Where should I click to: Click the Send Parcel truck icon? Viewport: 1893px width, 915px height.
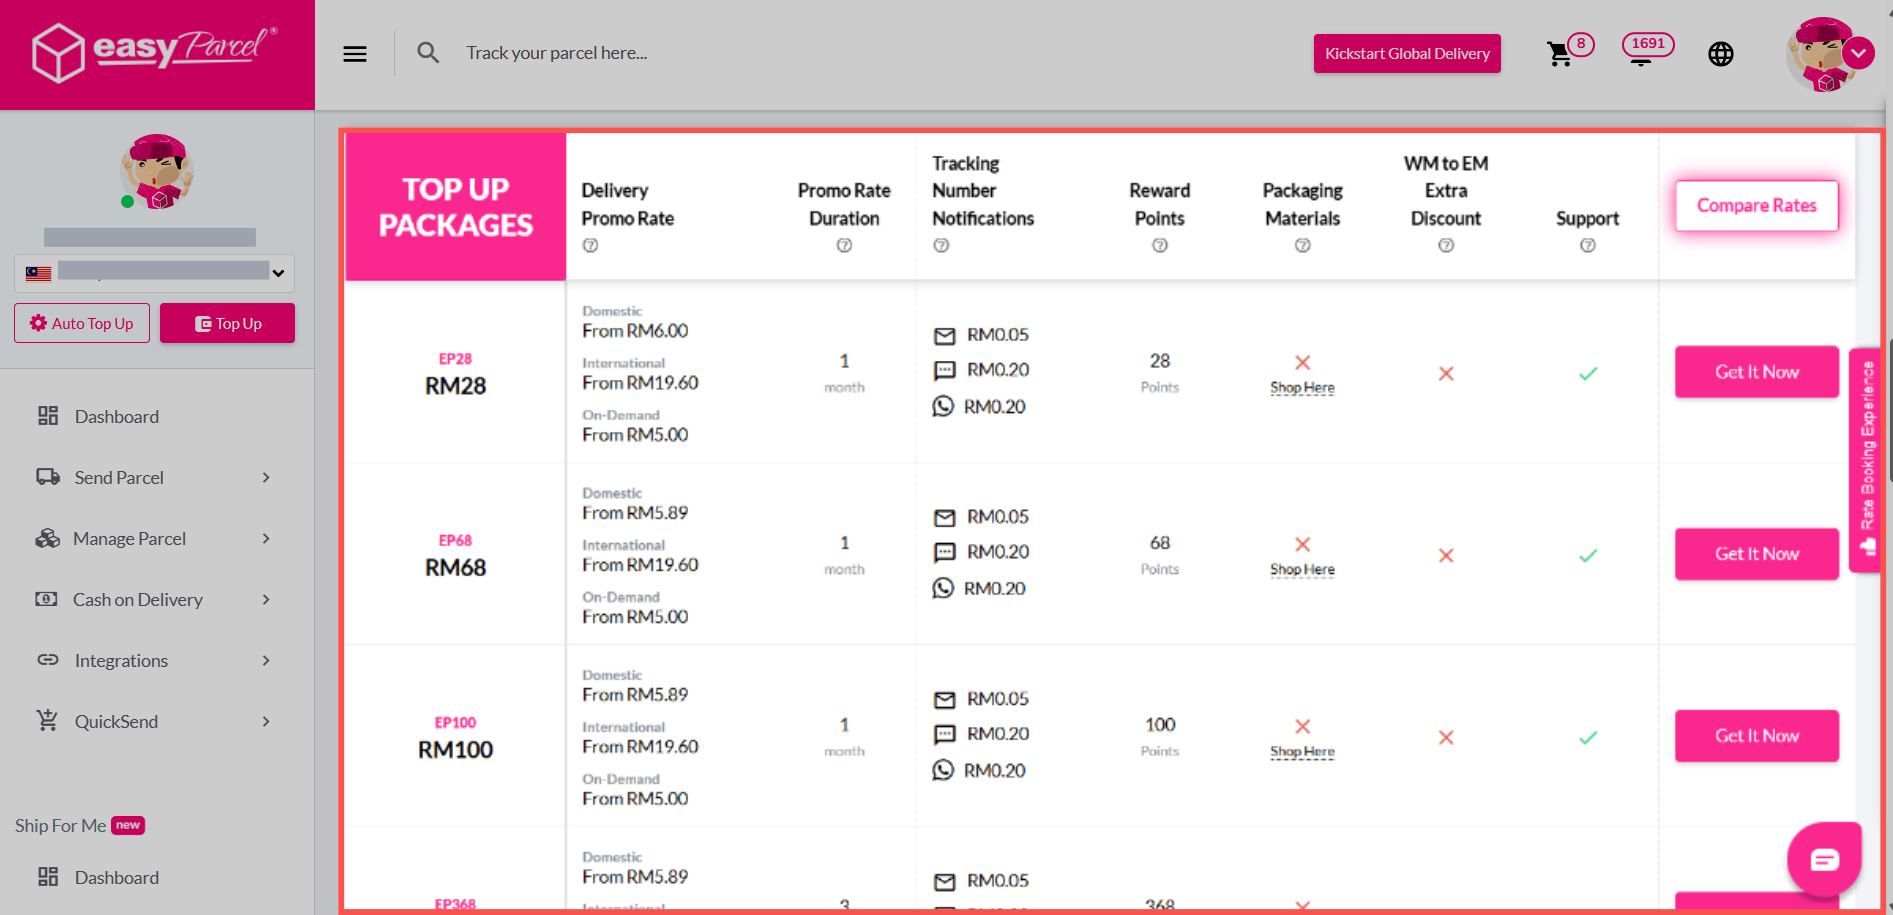tap(48, 477)
